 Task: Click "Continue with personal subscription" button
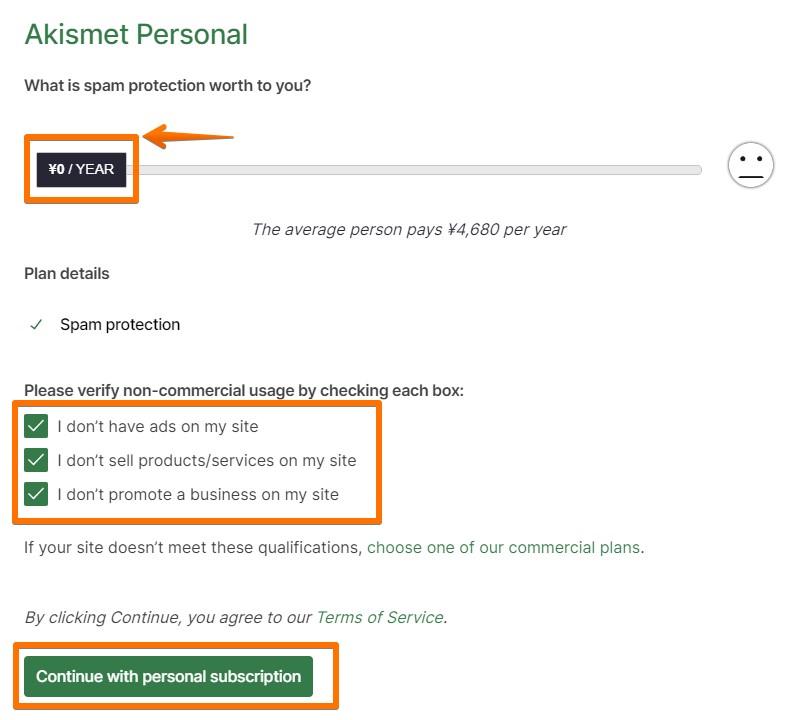tap(171, 676)
